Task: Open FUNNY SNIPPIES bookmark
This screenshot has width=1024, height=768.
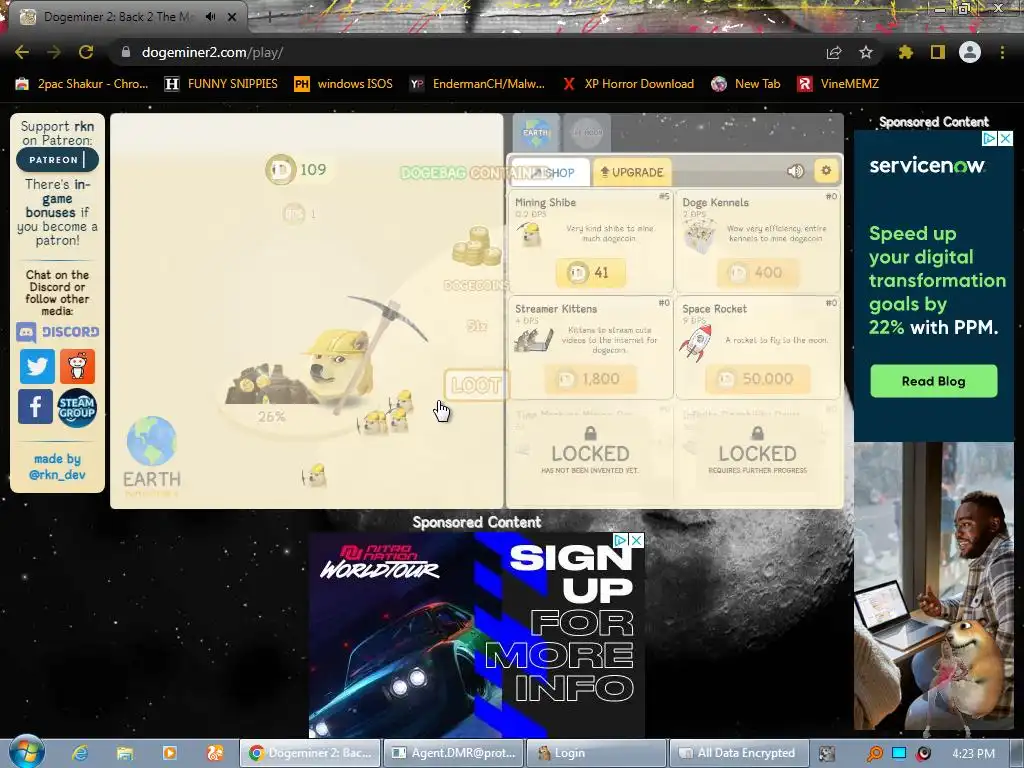Action: 221,84
